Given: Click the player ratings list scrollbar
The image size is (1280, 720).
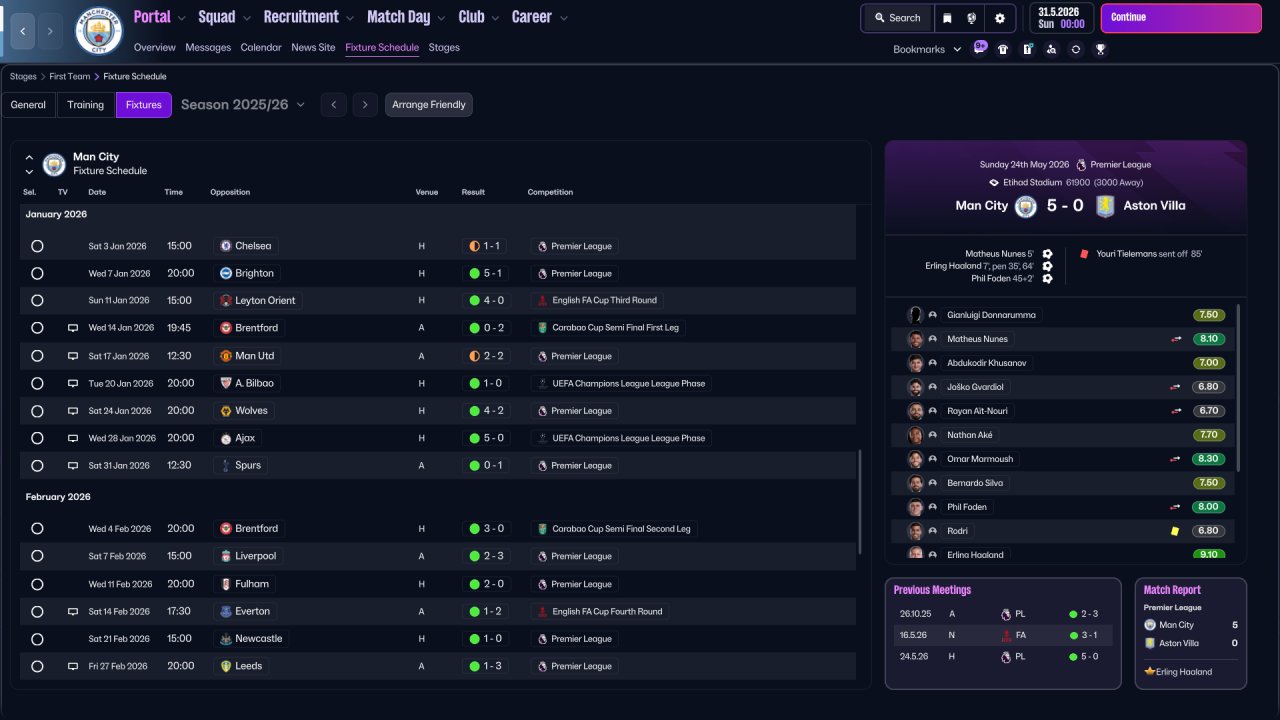Looking at the screenshot, I should 1238,388.
